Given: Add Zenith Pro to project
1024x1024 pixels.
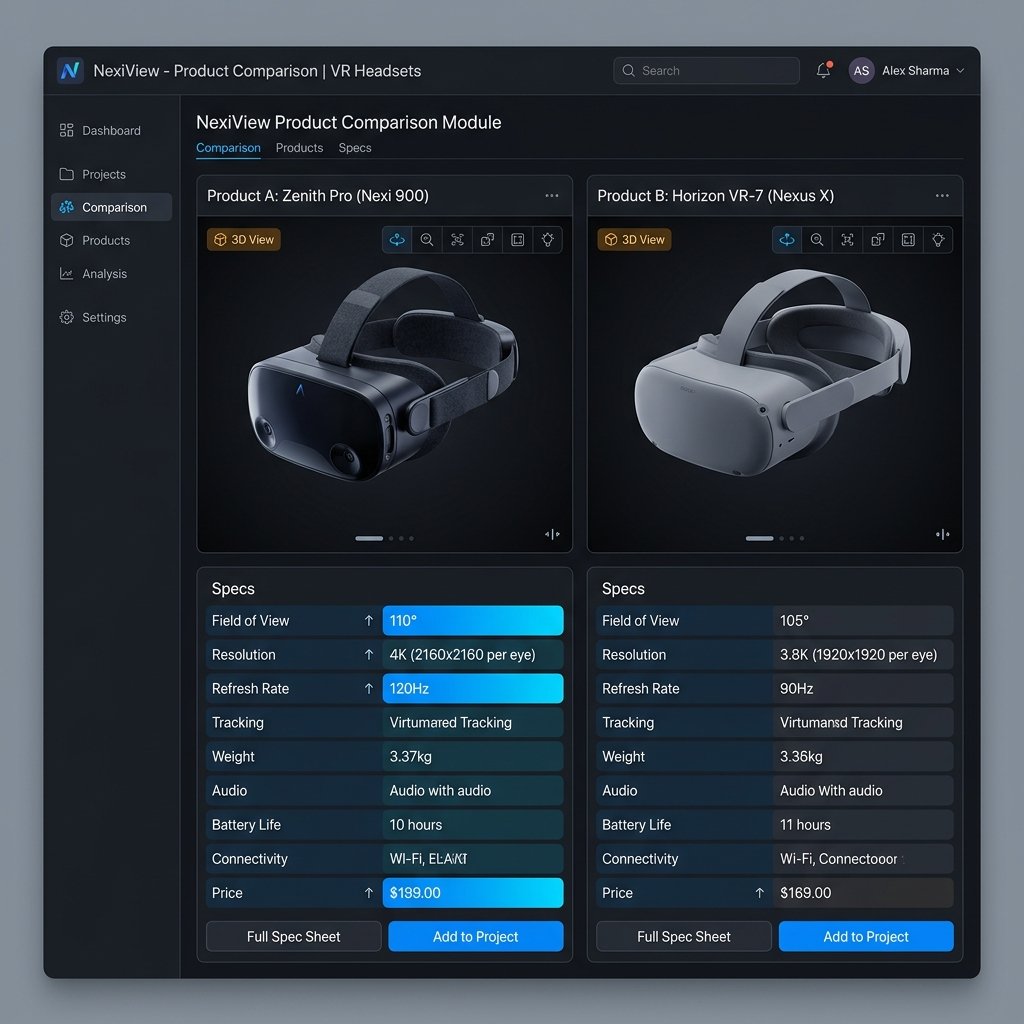Looking at the screenshot, I should tap(475, 936).
